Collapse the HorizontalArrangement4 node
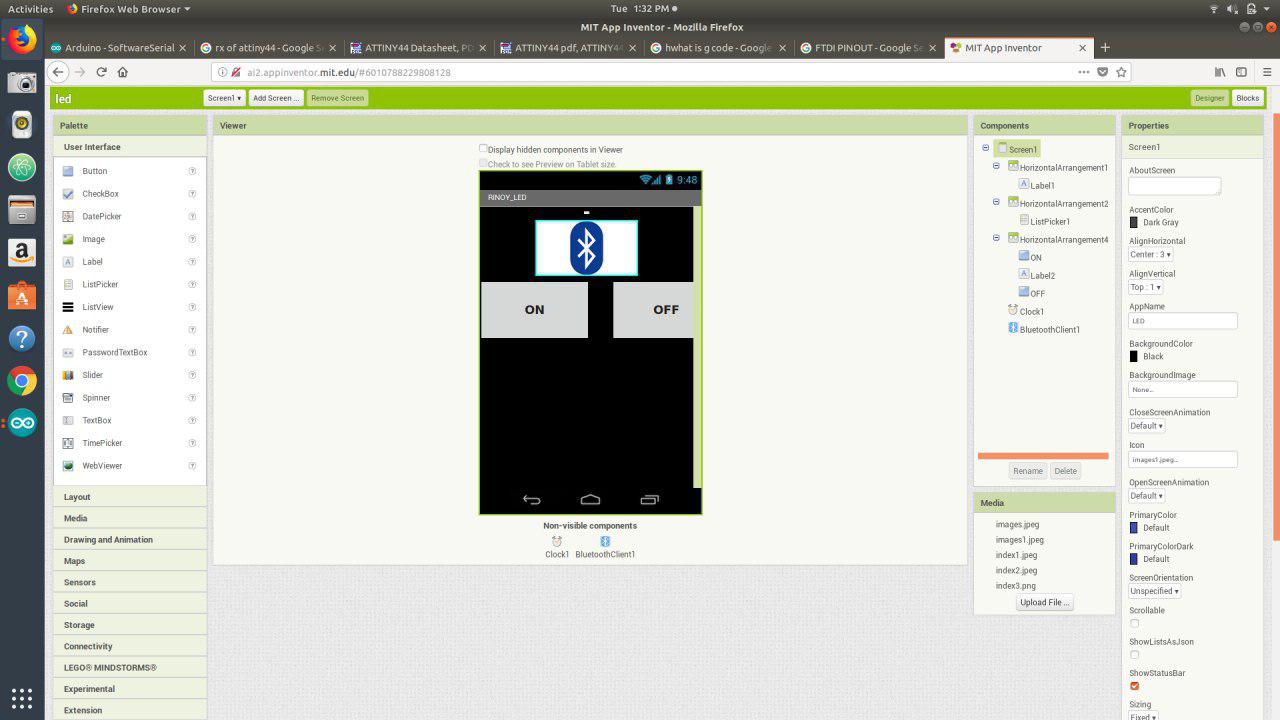 tap(996, 238)
